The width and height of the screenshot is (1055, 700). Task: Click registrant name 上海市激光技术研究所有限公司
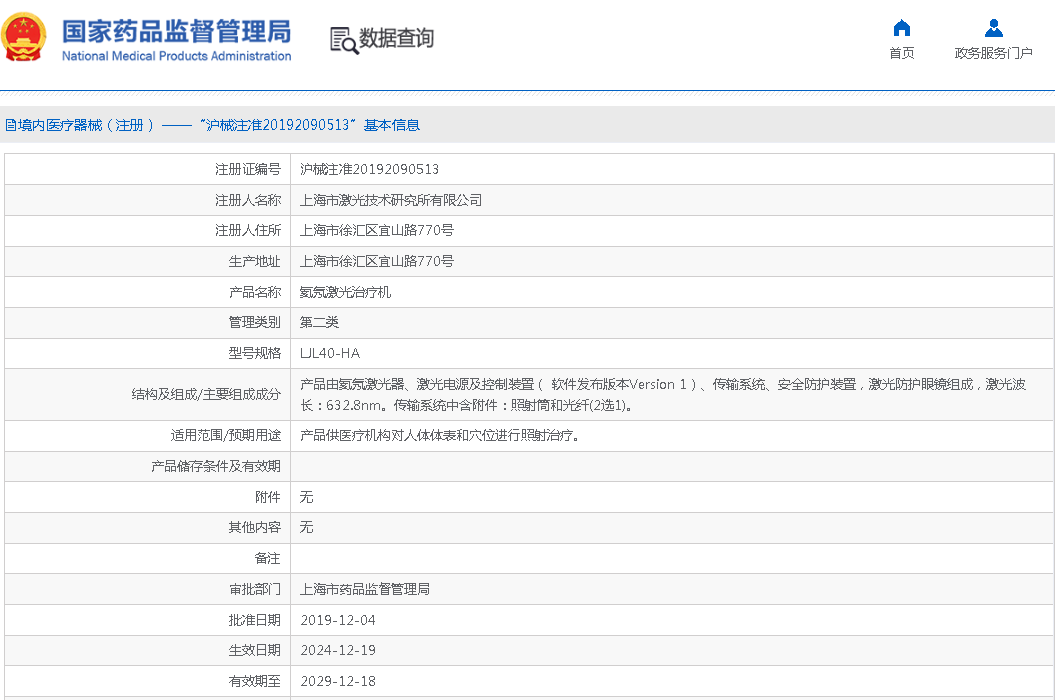click(x=391, y=200)
